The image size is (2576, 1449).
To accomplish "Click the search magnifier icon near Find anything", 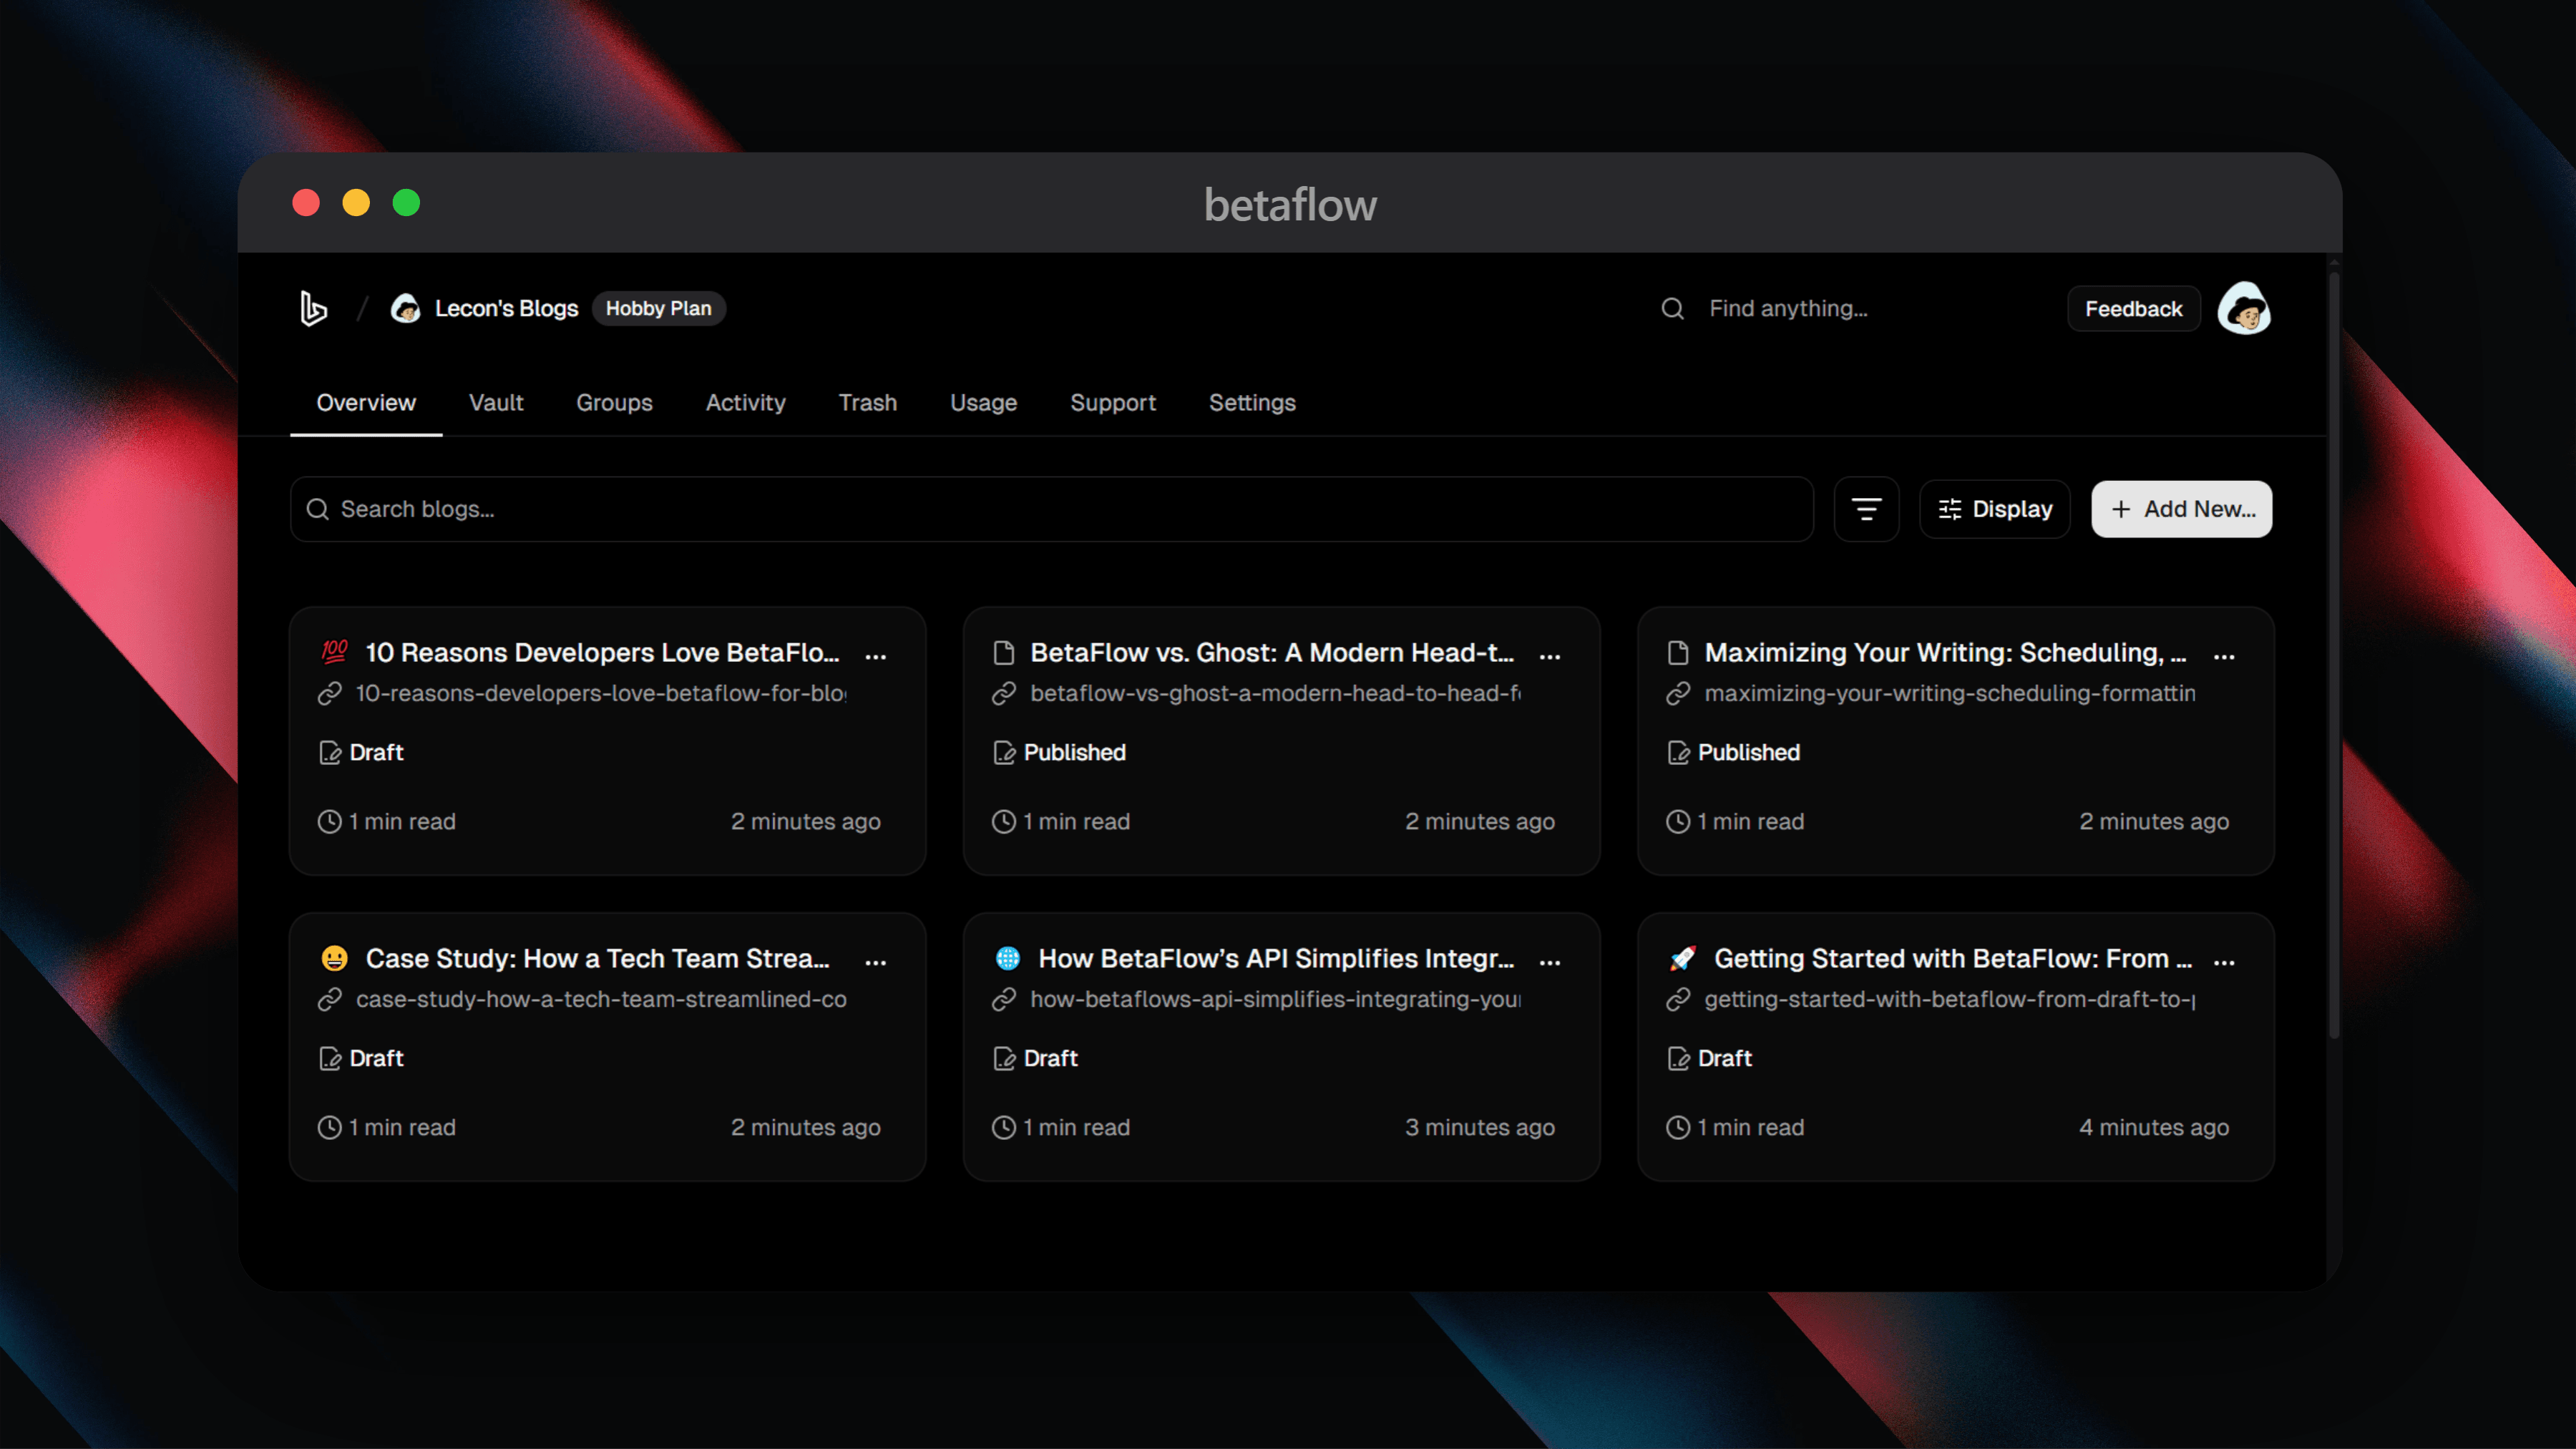I will 1673,309.
